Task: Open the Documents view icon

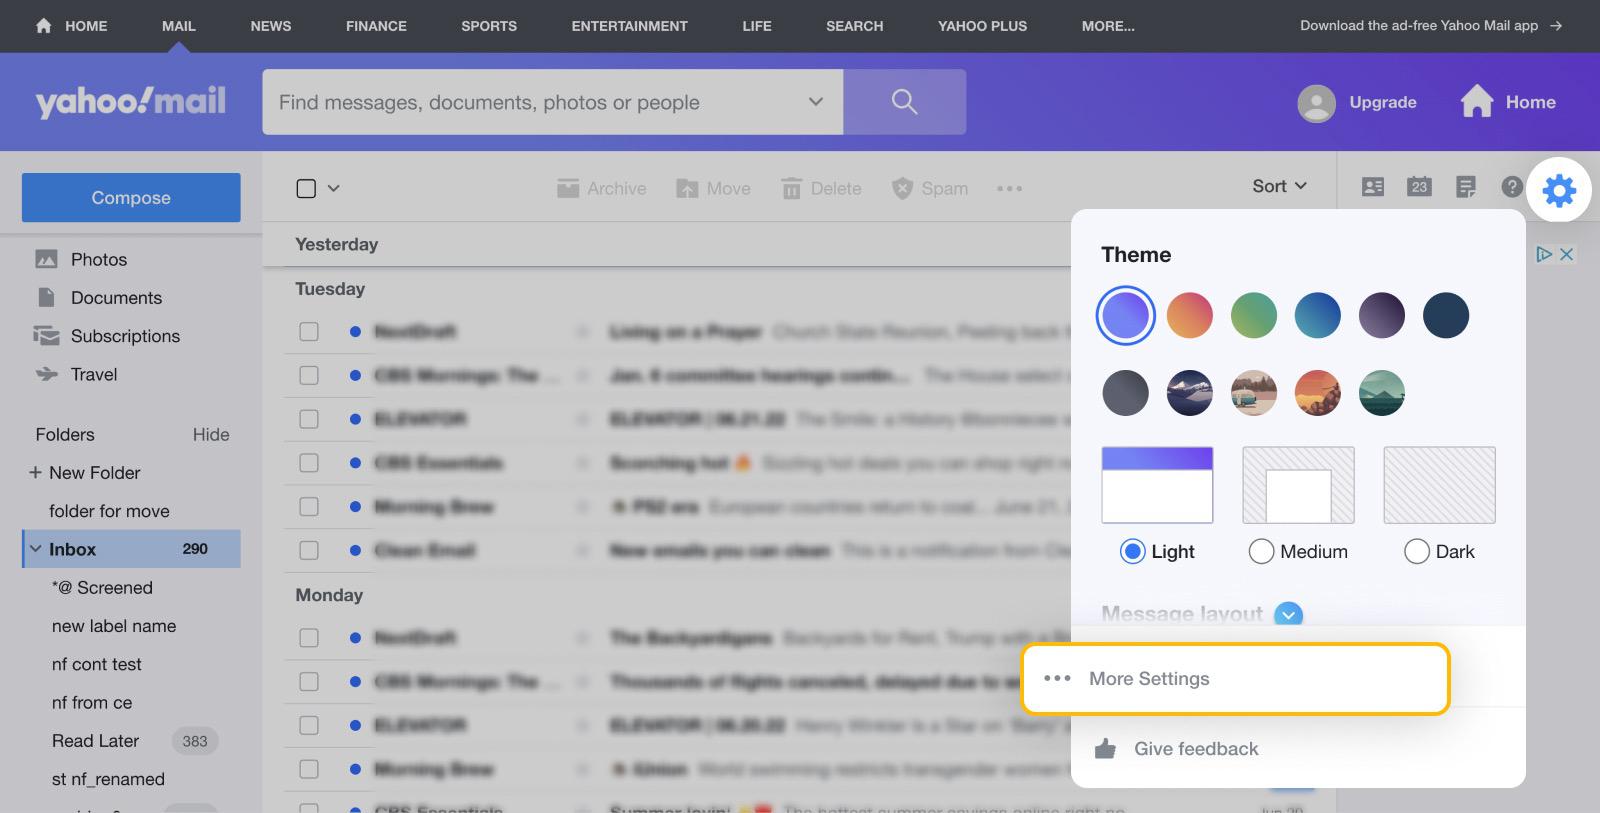Action: click(46, 297)
